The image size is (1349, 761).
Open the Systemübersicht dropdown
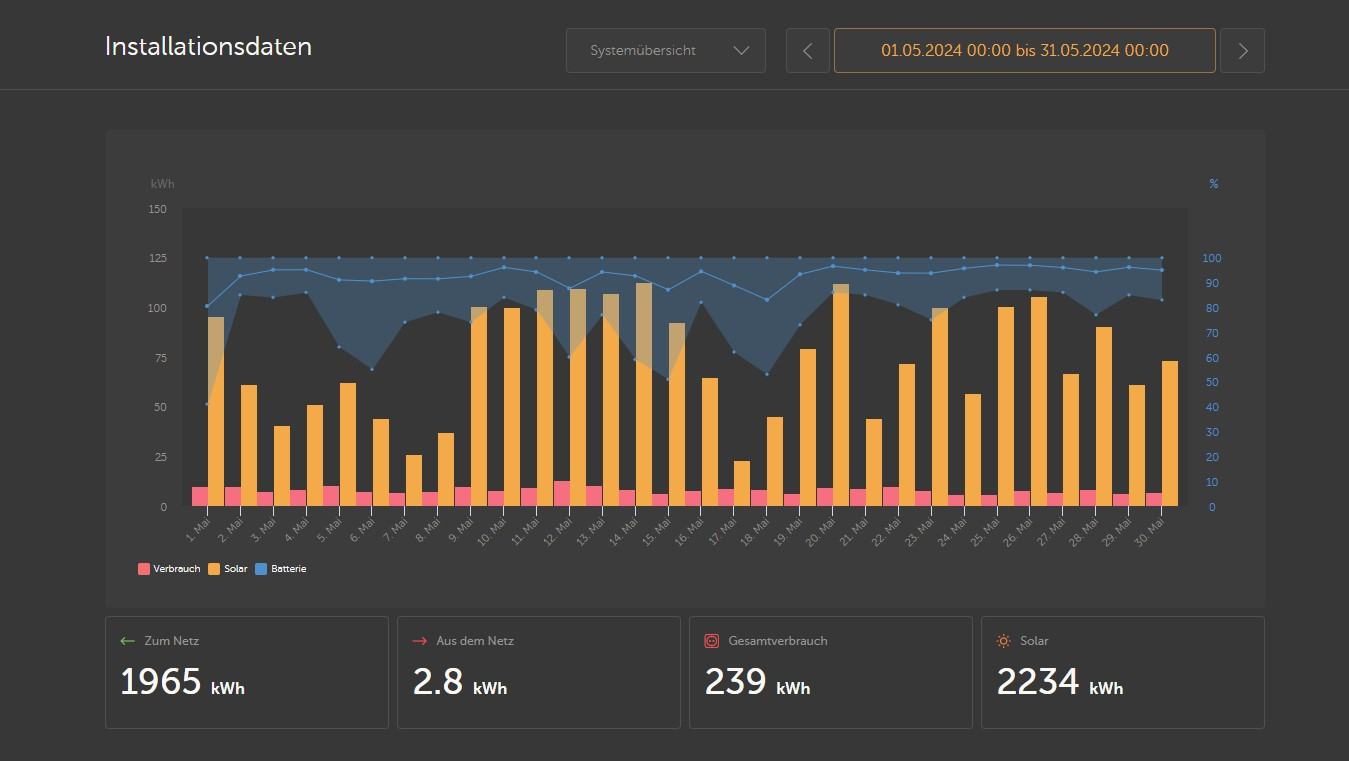[666, 50]
